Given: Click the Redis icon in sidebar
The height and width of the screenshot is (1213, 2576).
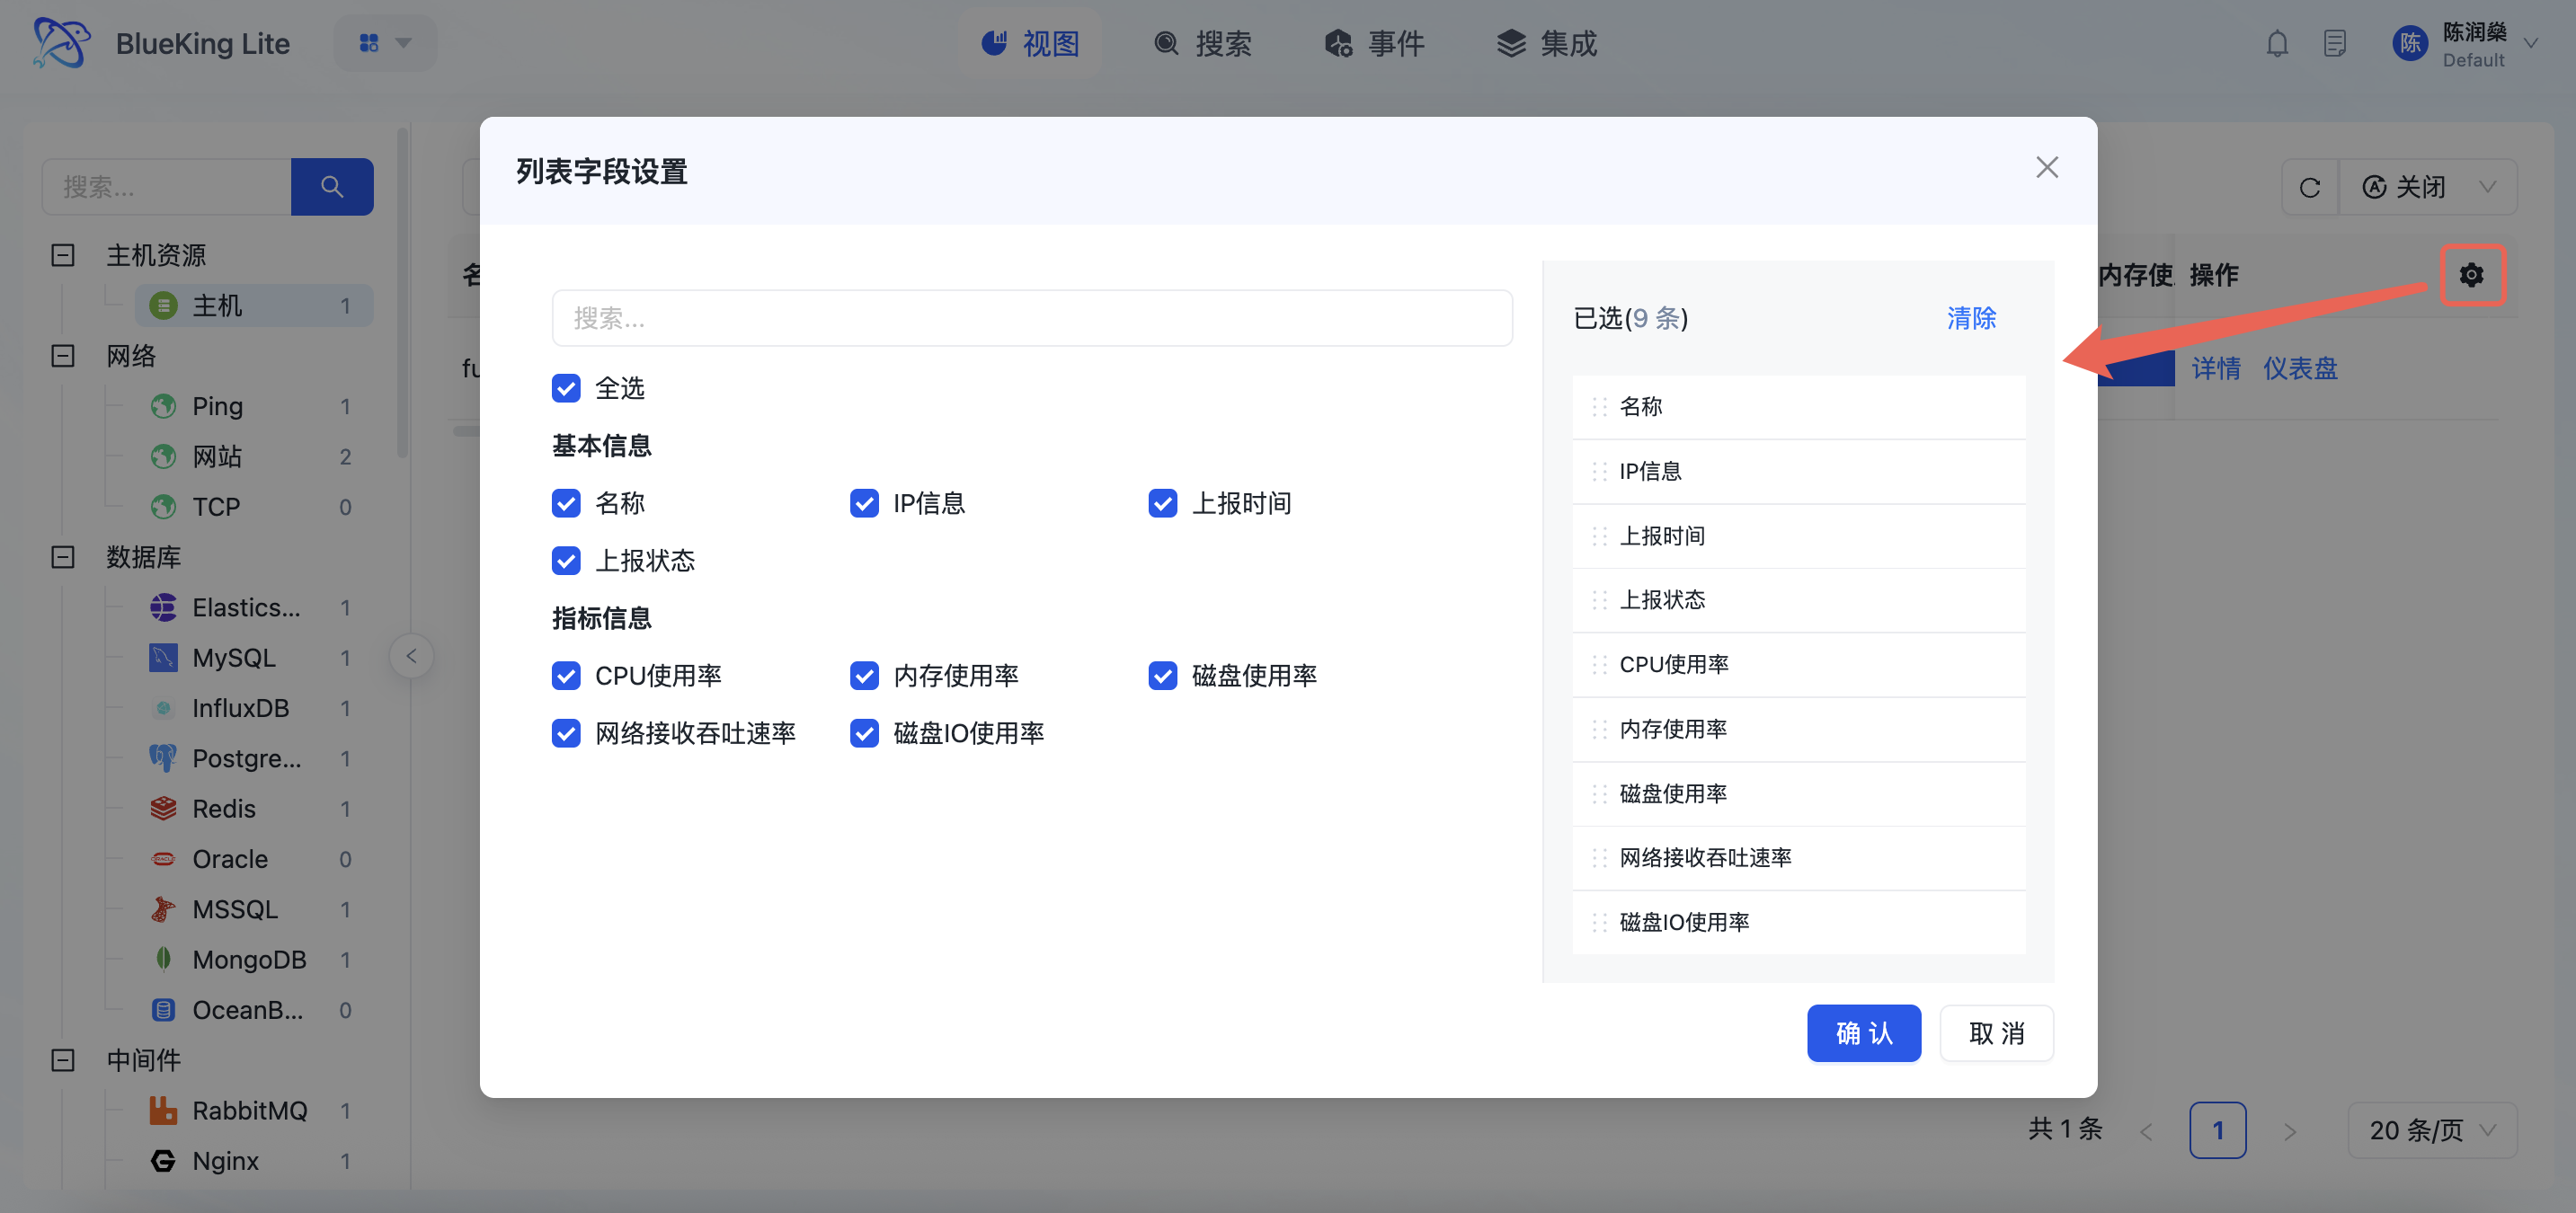Looking at the screenshot, I should click(x=163, y=808).
